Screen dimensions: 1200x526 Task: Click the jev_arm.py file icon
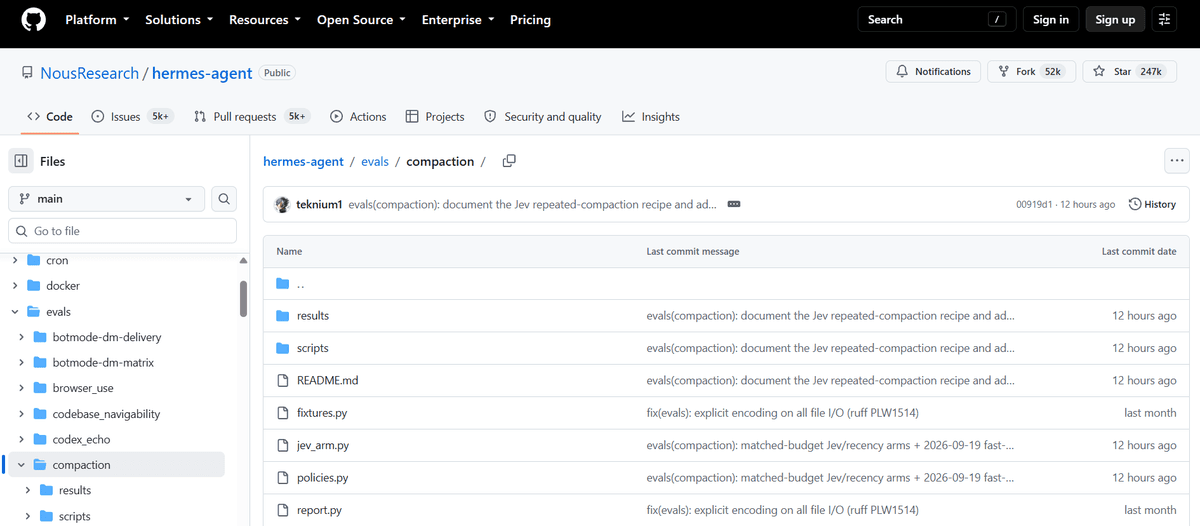pyautogui.click(x=282, y=445)
